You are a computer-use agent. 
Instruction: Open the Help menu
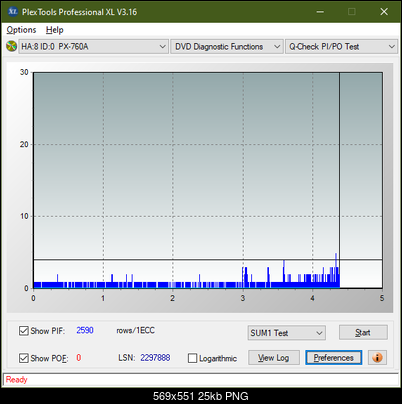(x=55, y=30)
